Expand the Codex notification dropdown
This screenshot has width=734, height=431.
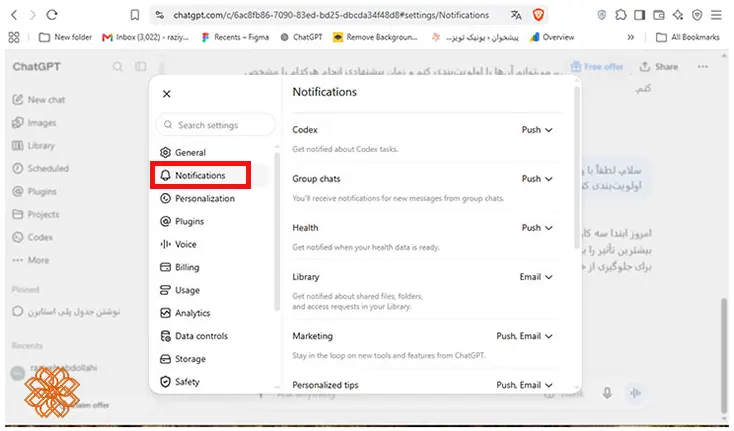[x=537, y=130]
